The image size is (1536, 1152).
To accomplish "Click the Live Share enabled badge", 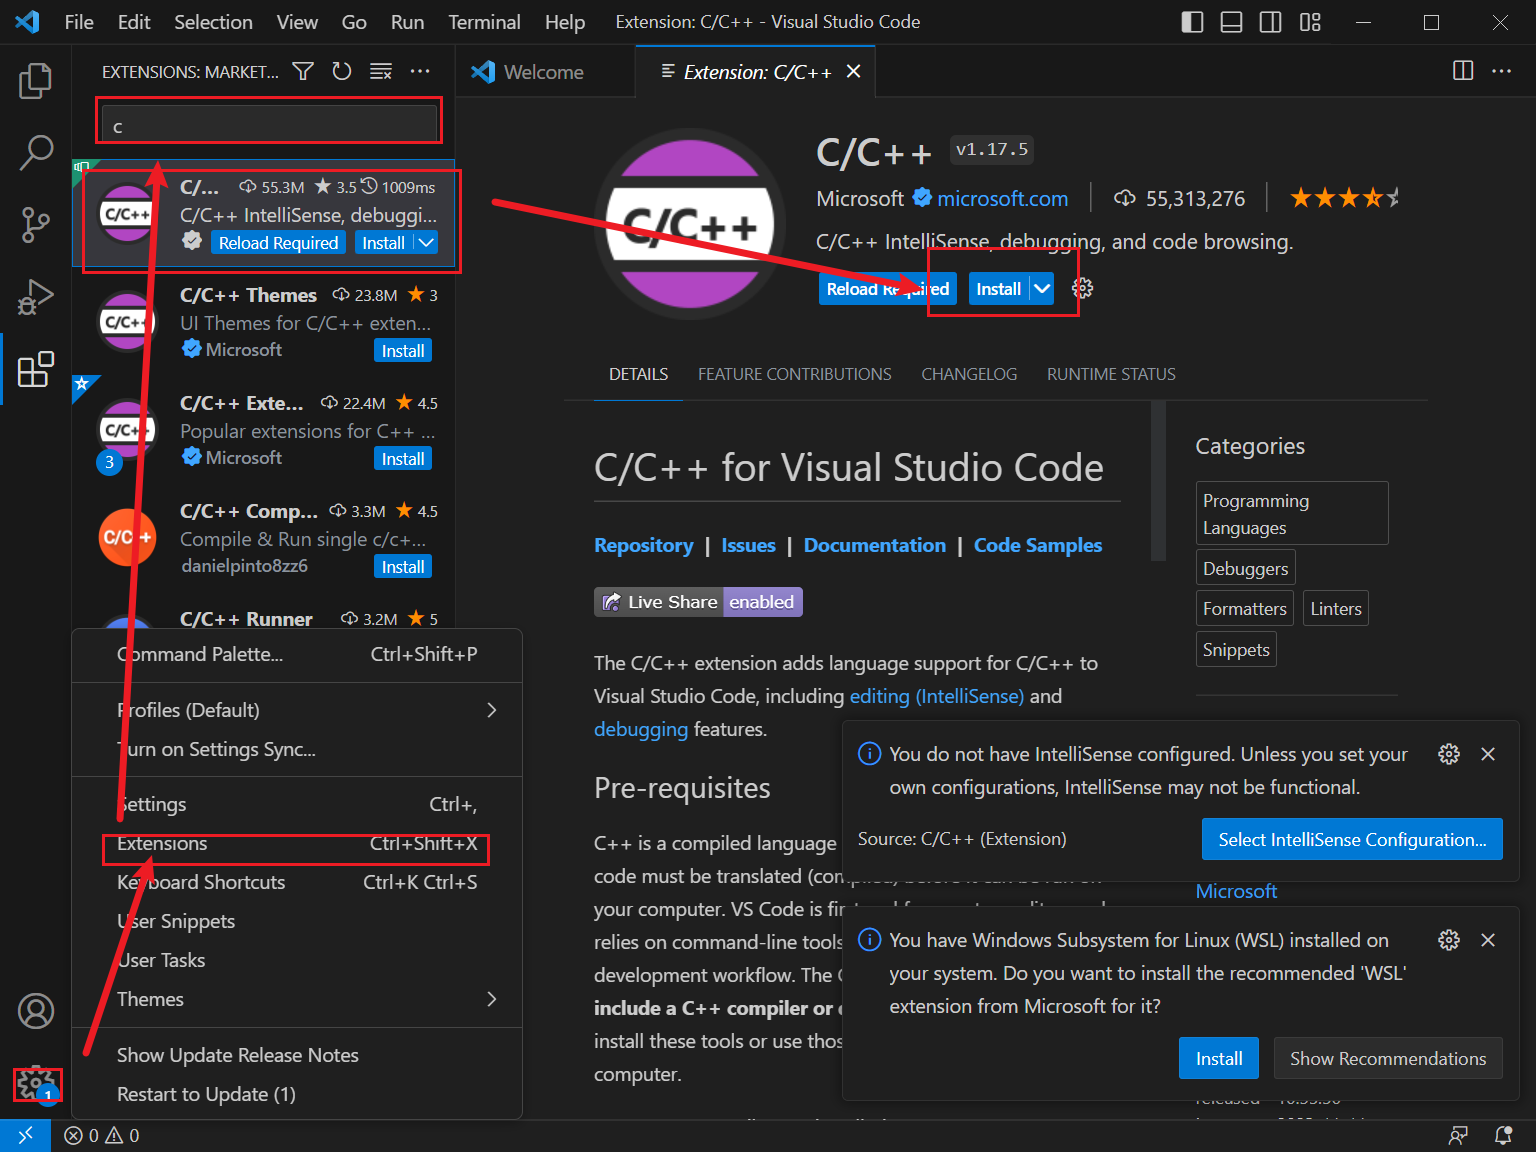I will tap(698, 602).
